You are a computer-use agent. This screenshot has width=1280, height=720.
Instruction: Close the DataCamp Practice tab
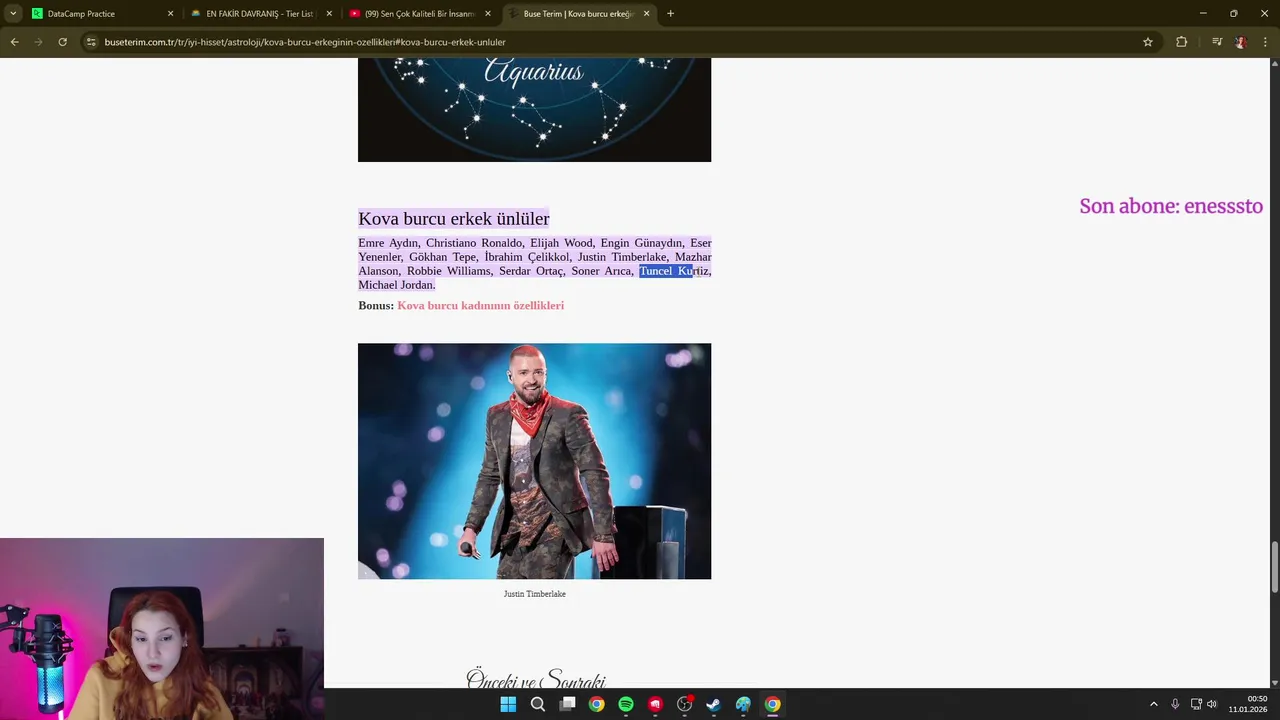pos(170,14)
